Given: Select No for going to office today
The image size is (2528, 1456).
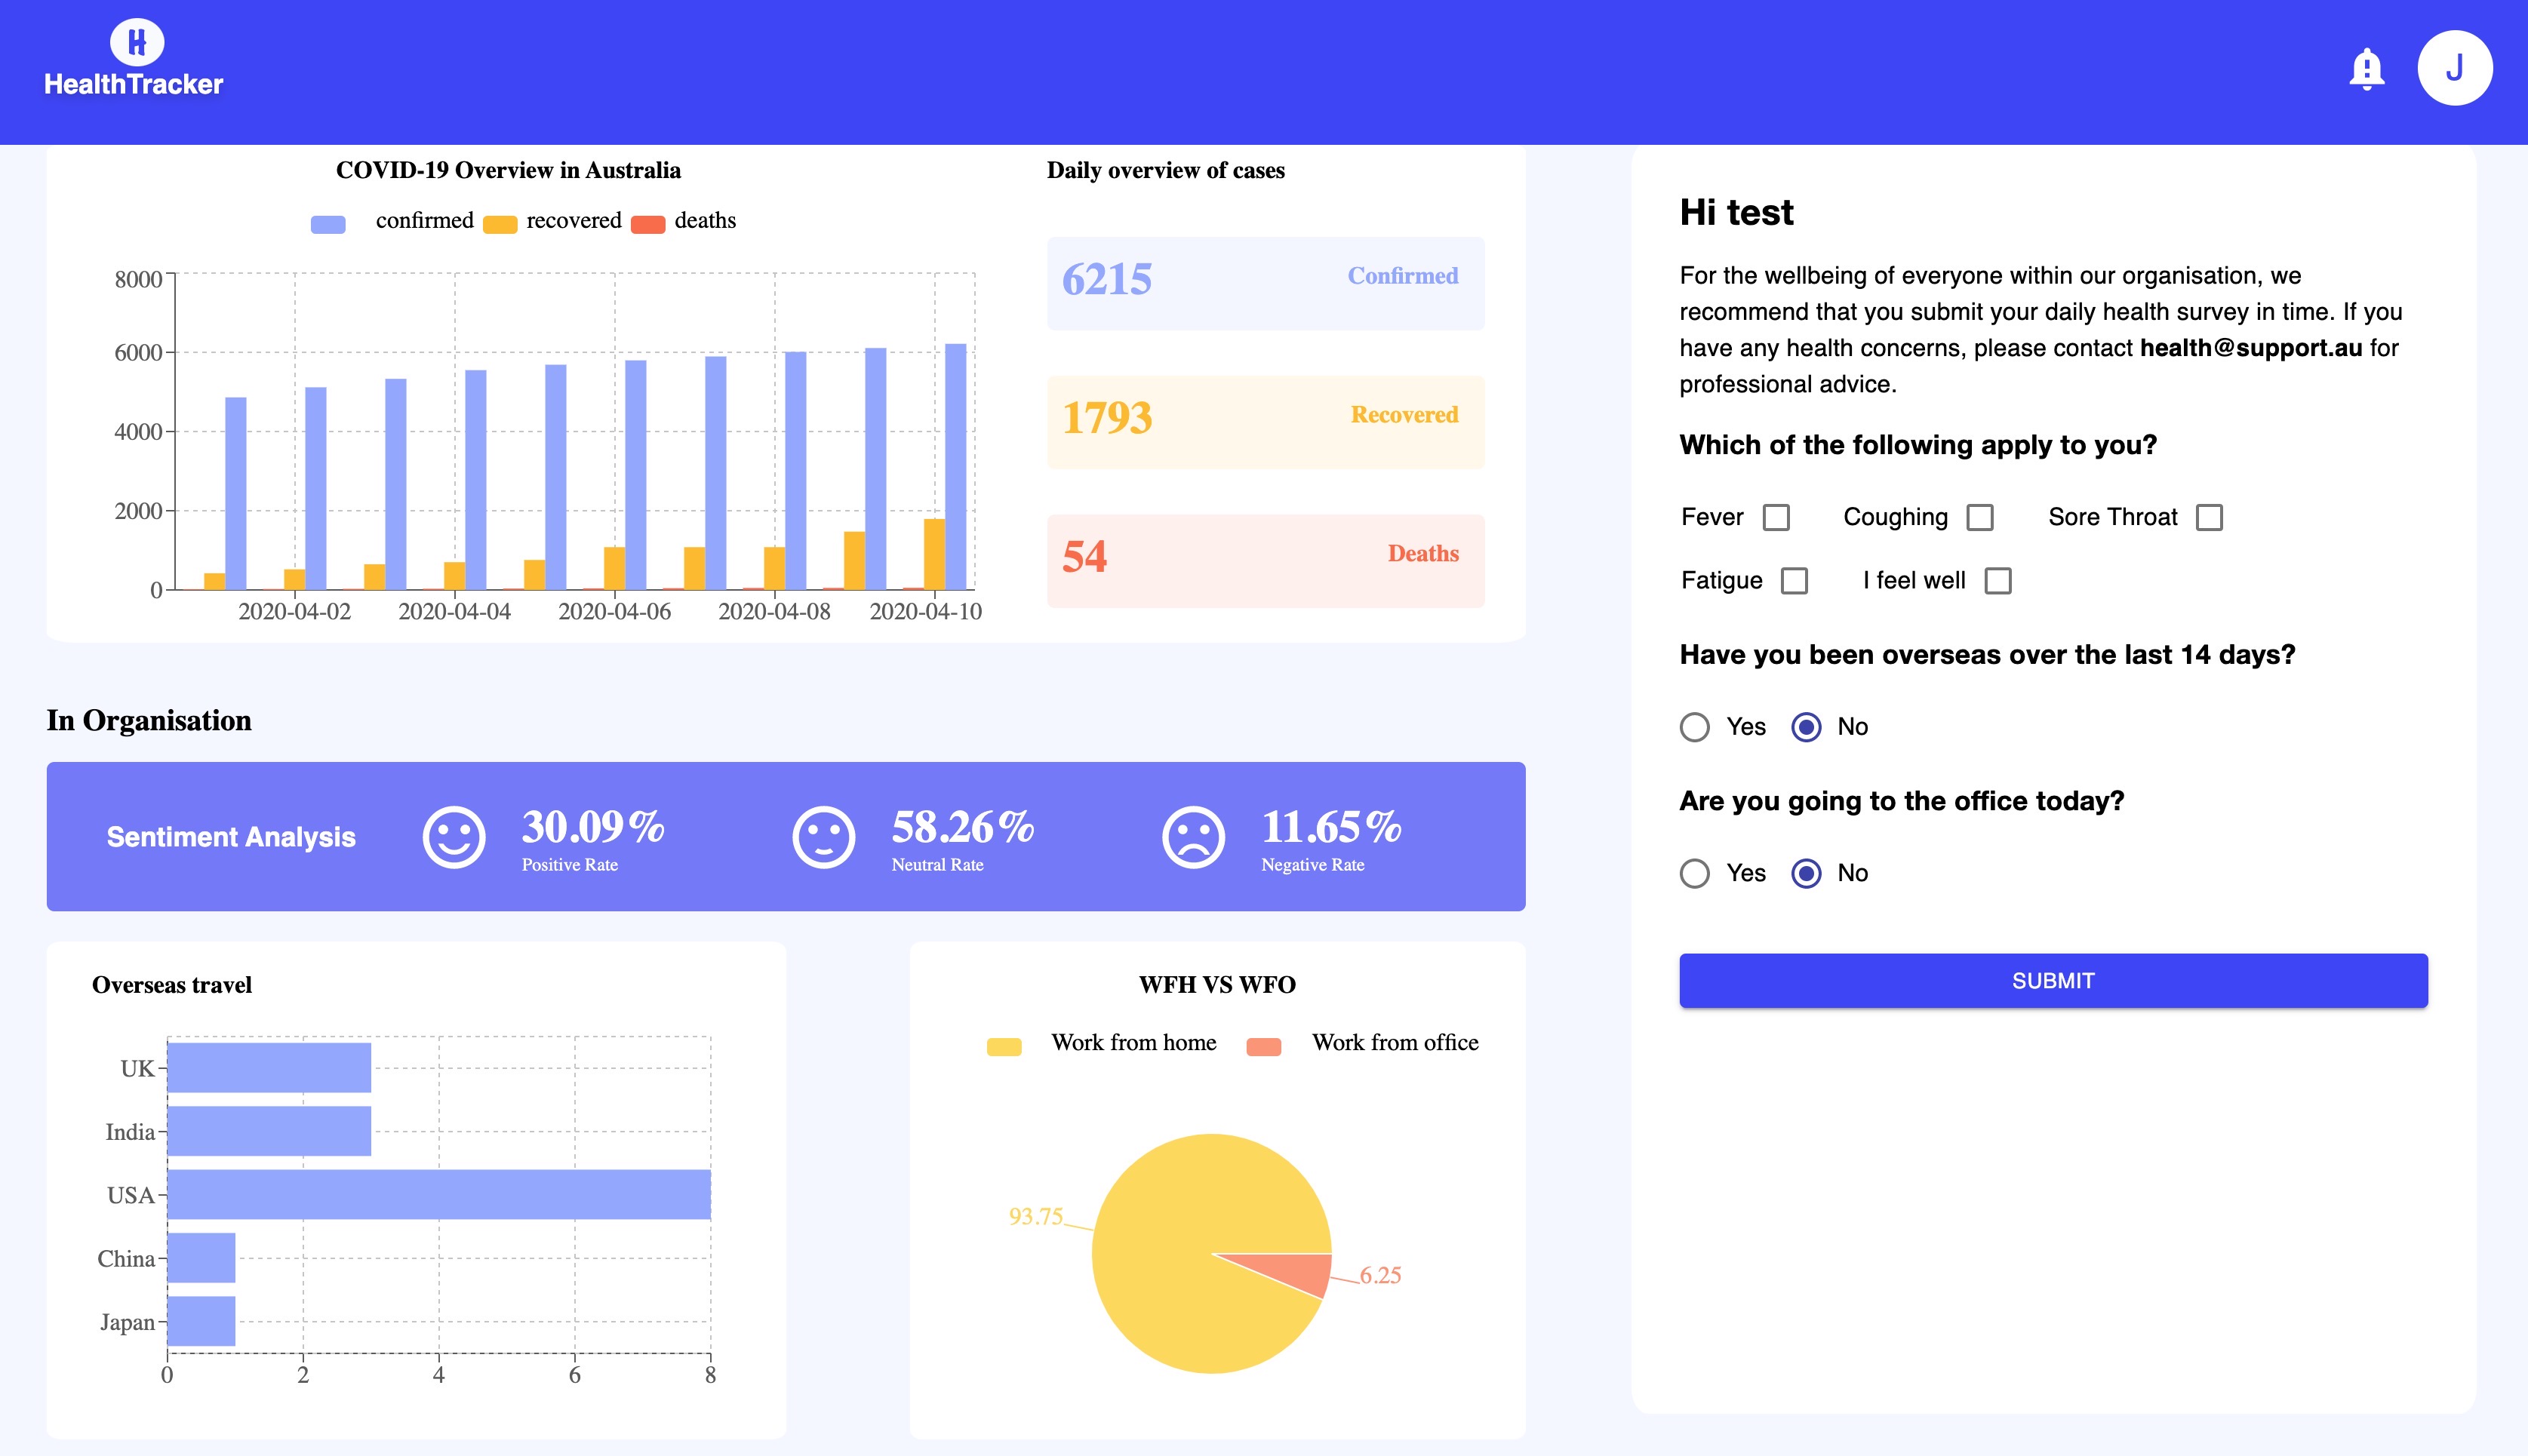Looking at the screenshot, I should tap(1805, 873).
